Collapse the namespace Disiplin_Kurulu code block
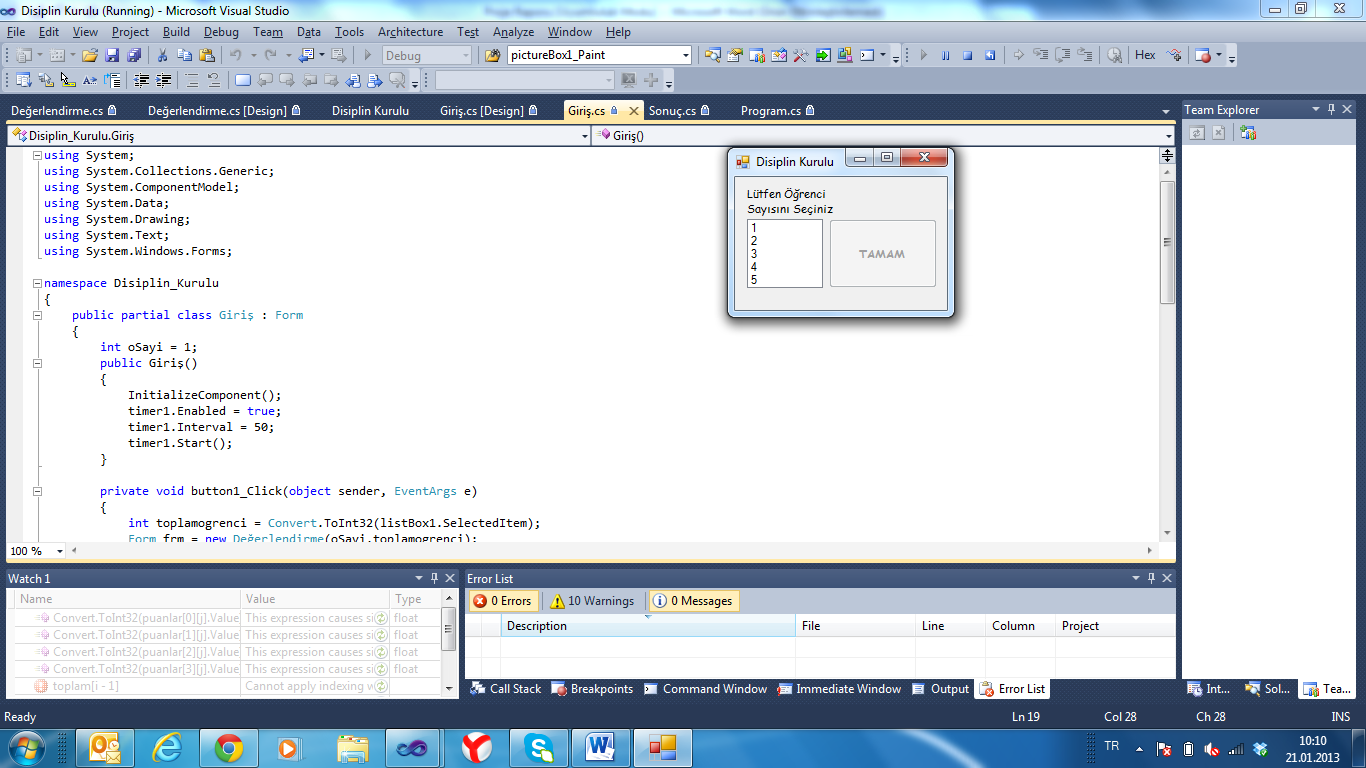Screen dimensions: 1366x768 (37, 283)
